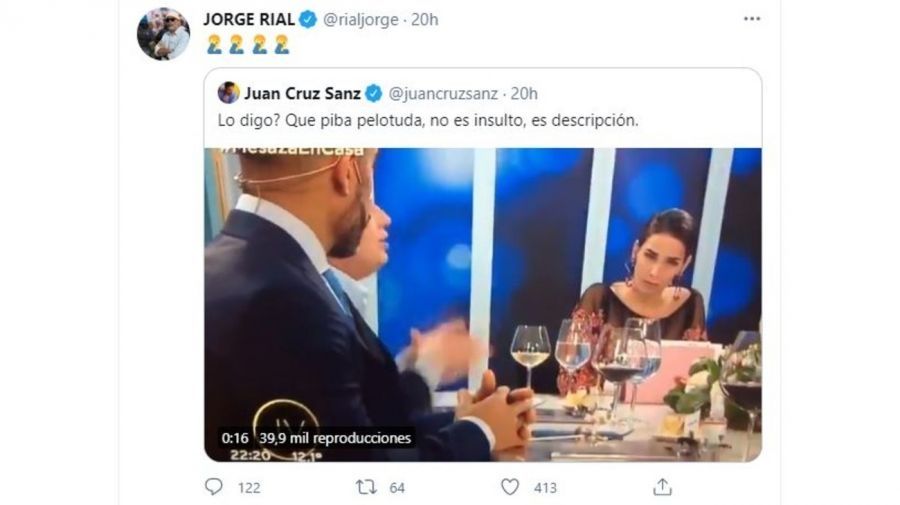
Task: Click Juan Cruz Sanz's small avatar
Action: pyautogui.click(x=228, y=93)
